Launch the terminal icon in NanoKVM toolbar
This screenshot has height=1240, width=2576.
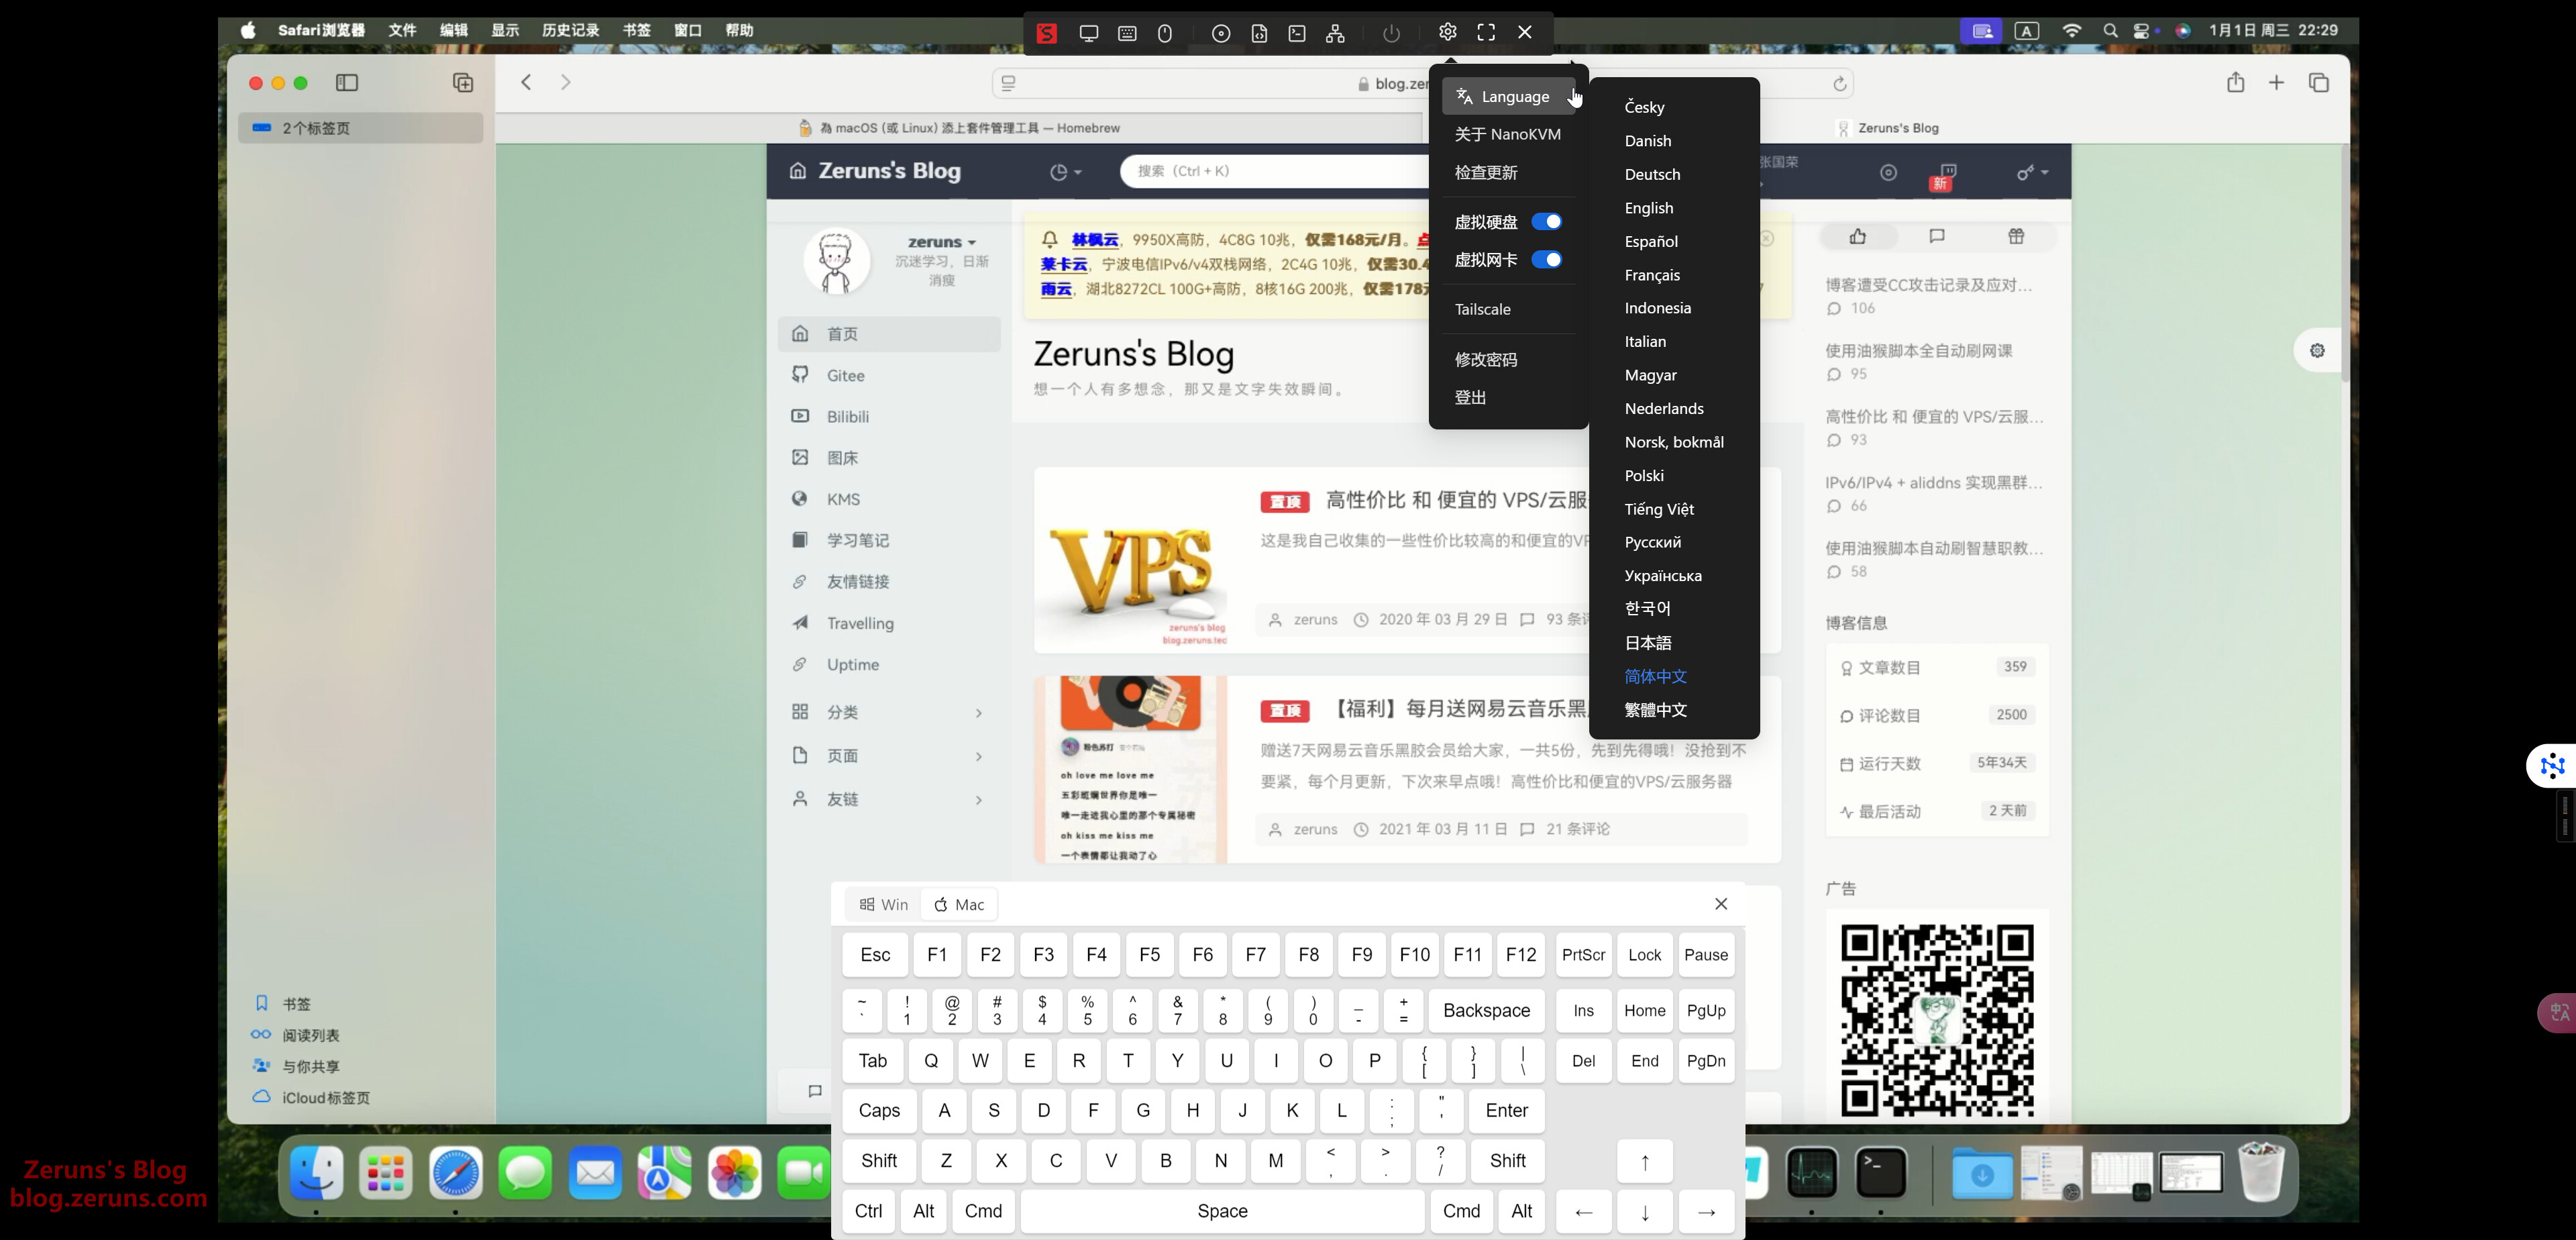coord(1297,33)
